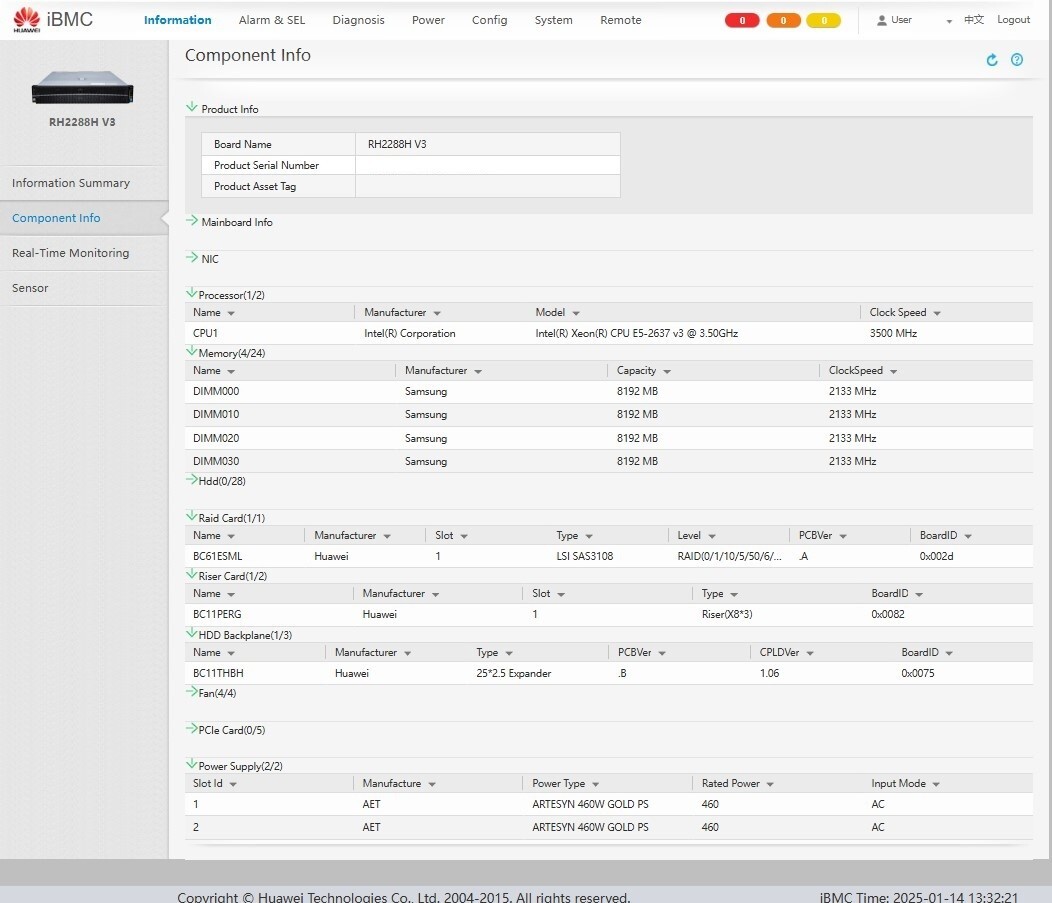Image resolution: width=1052 pixels, height=903 pixels.
Task: Sort Memory table by Capacity arrow
Action: pyautogui.click(x=667, y=372)
